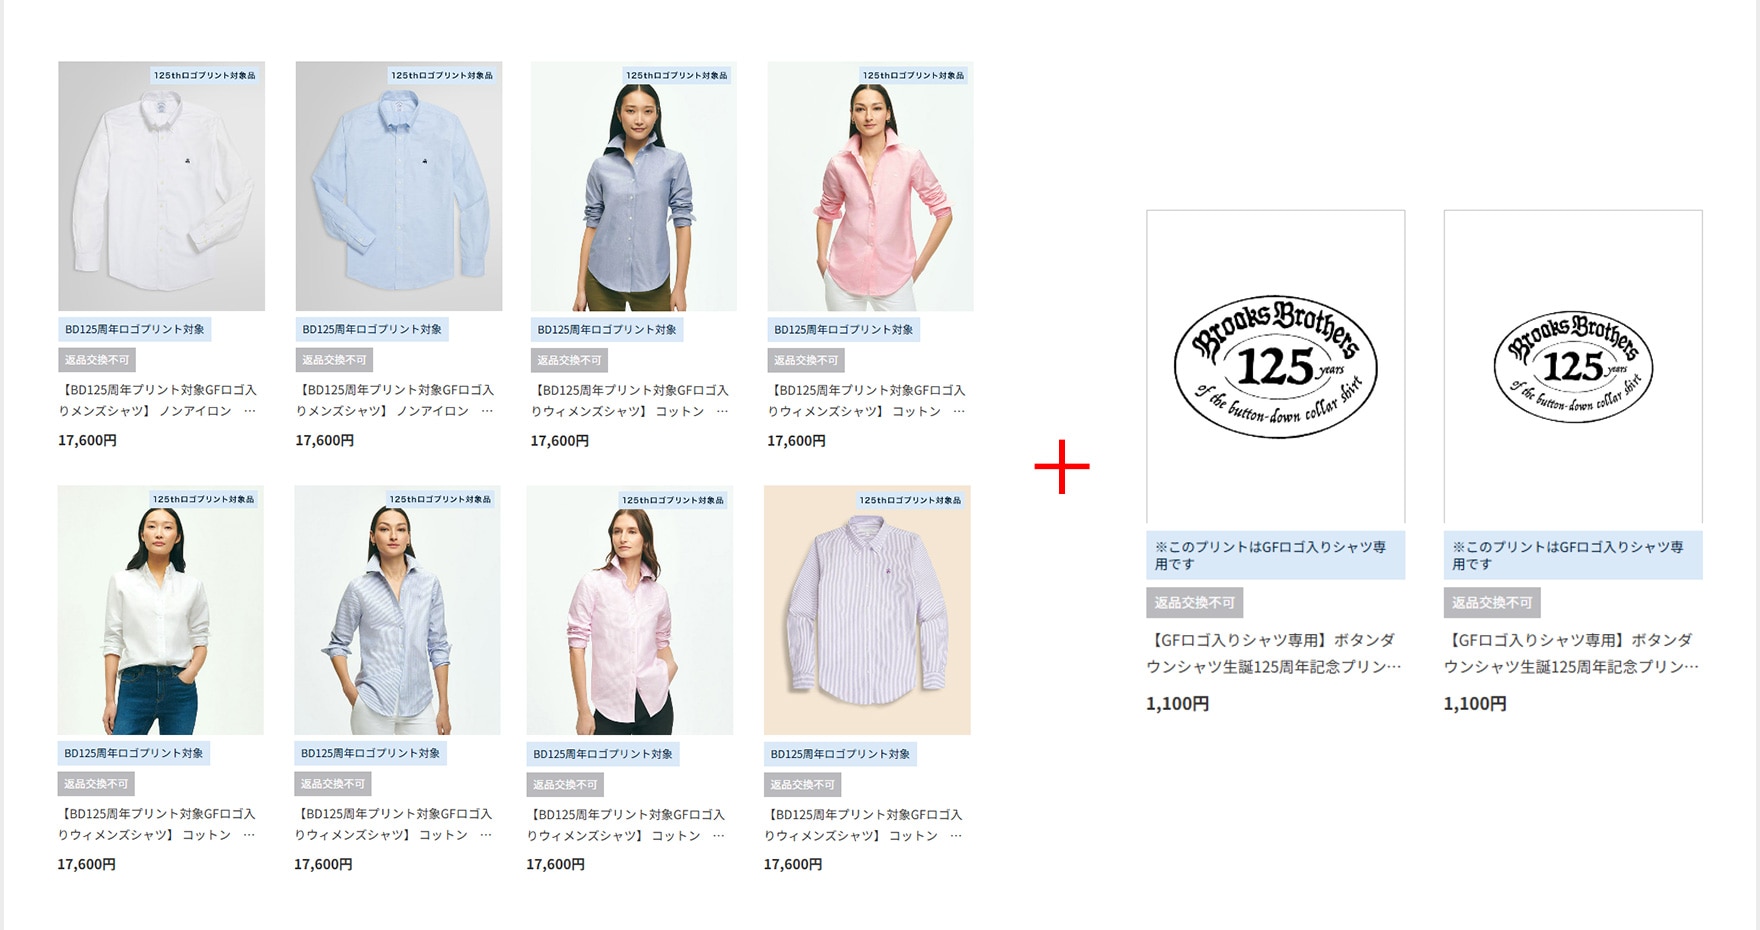1760x930 pixels.
Task: Open white shirt with jeans model photo
Action: tap(160, 610)
